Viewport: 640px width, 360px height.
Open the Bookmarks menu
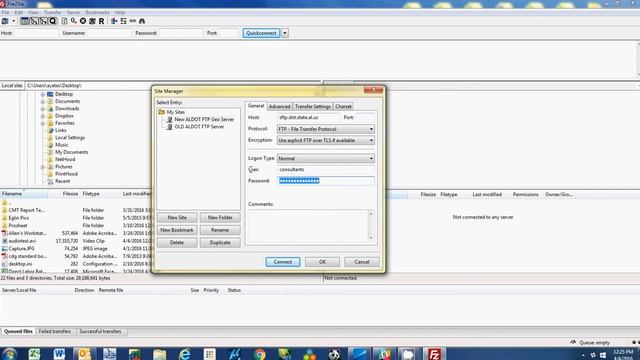(x=98, y=13)
